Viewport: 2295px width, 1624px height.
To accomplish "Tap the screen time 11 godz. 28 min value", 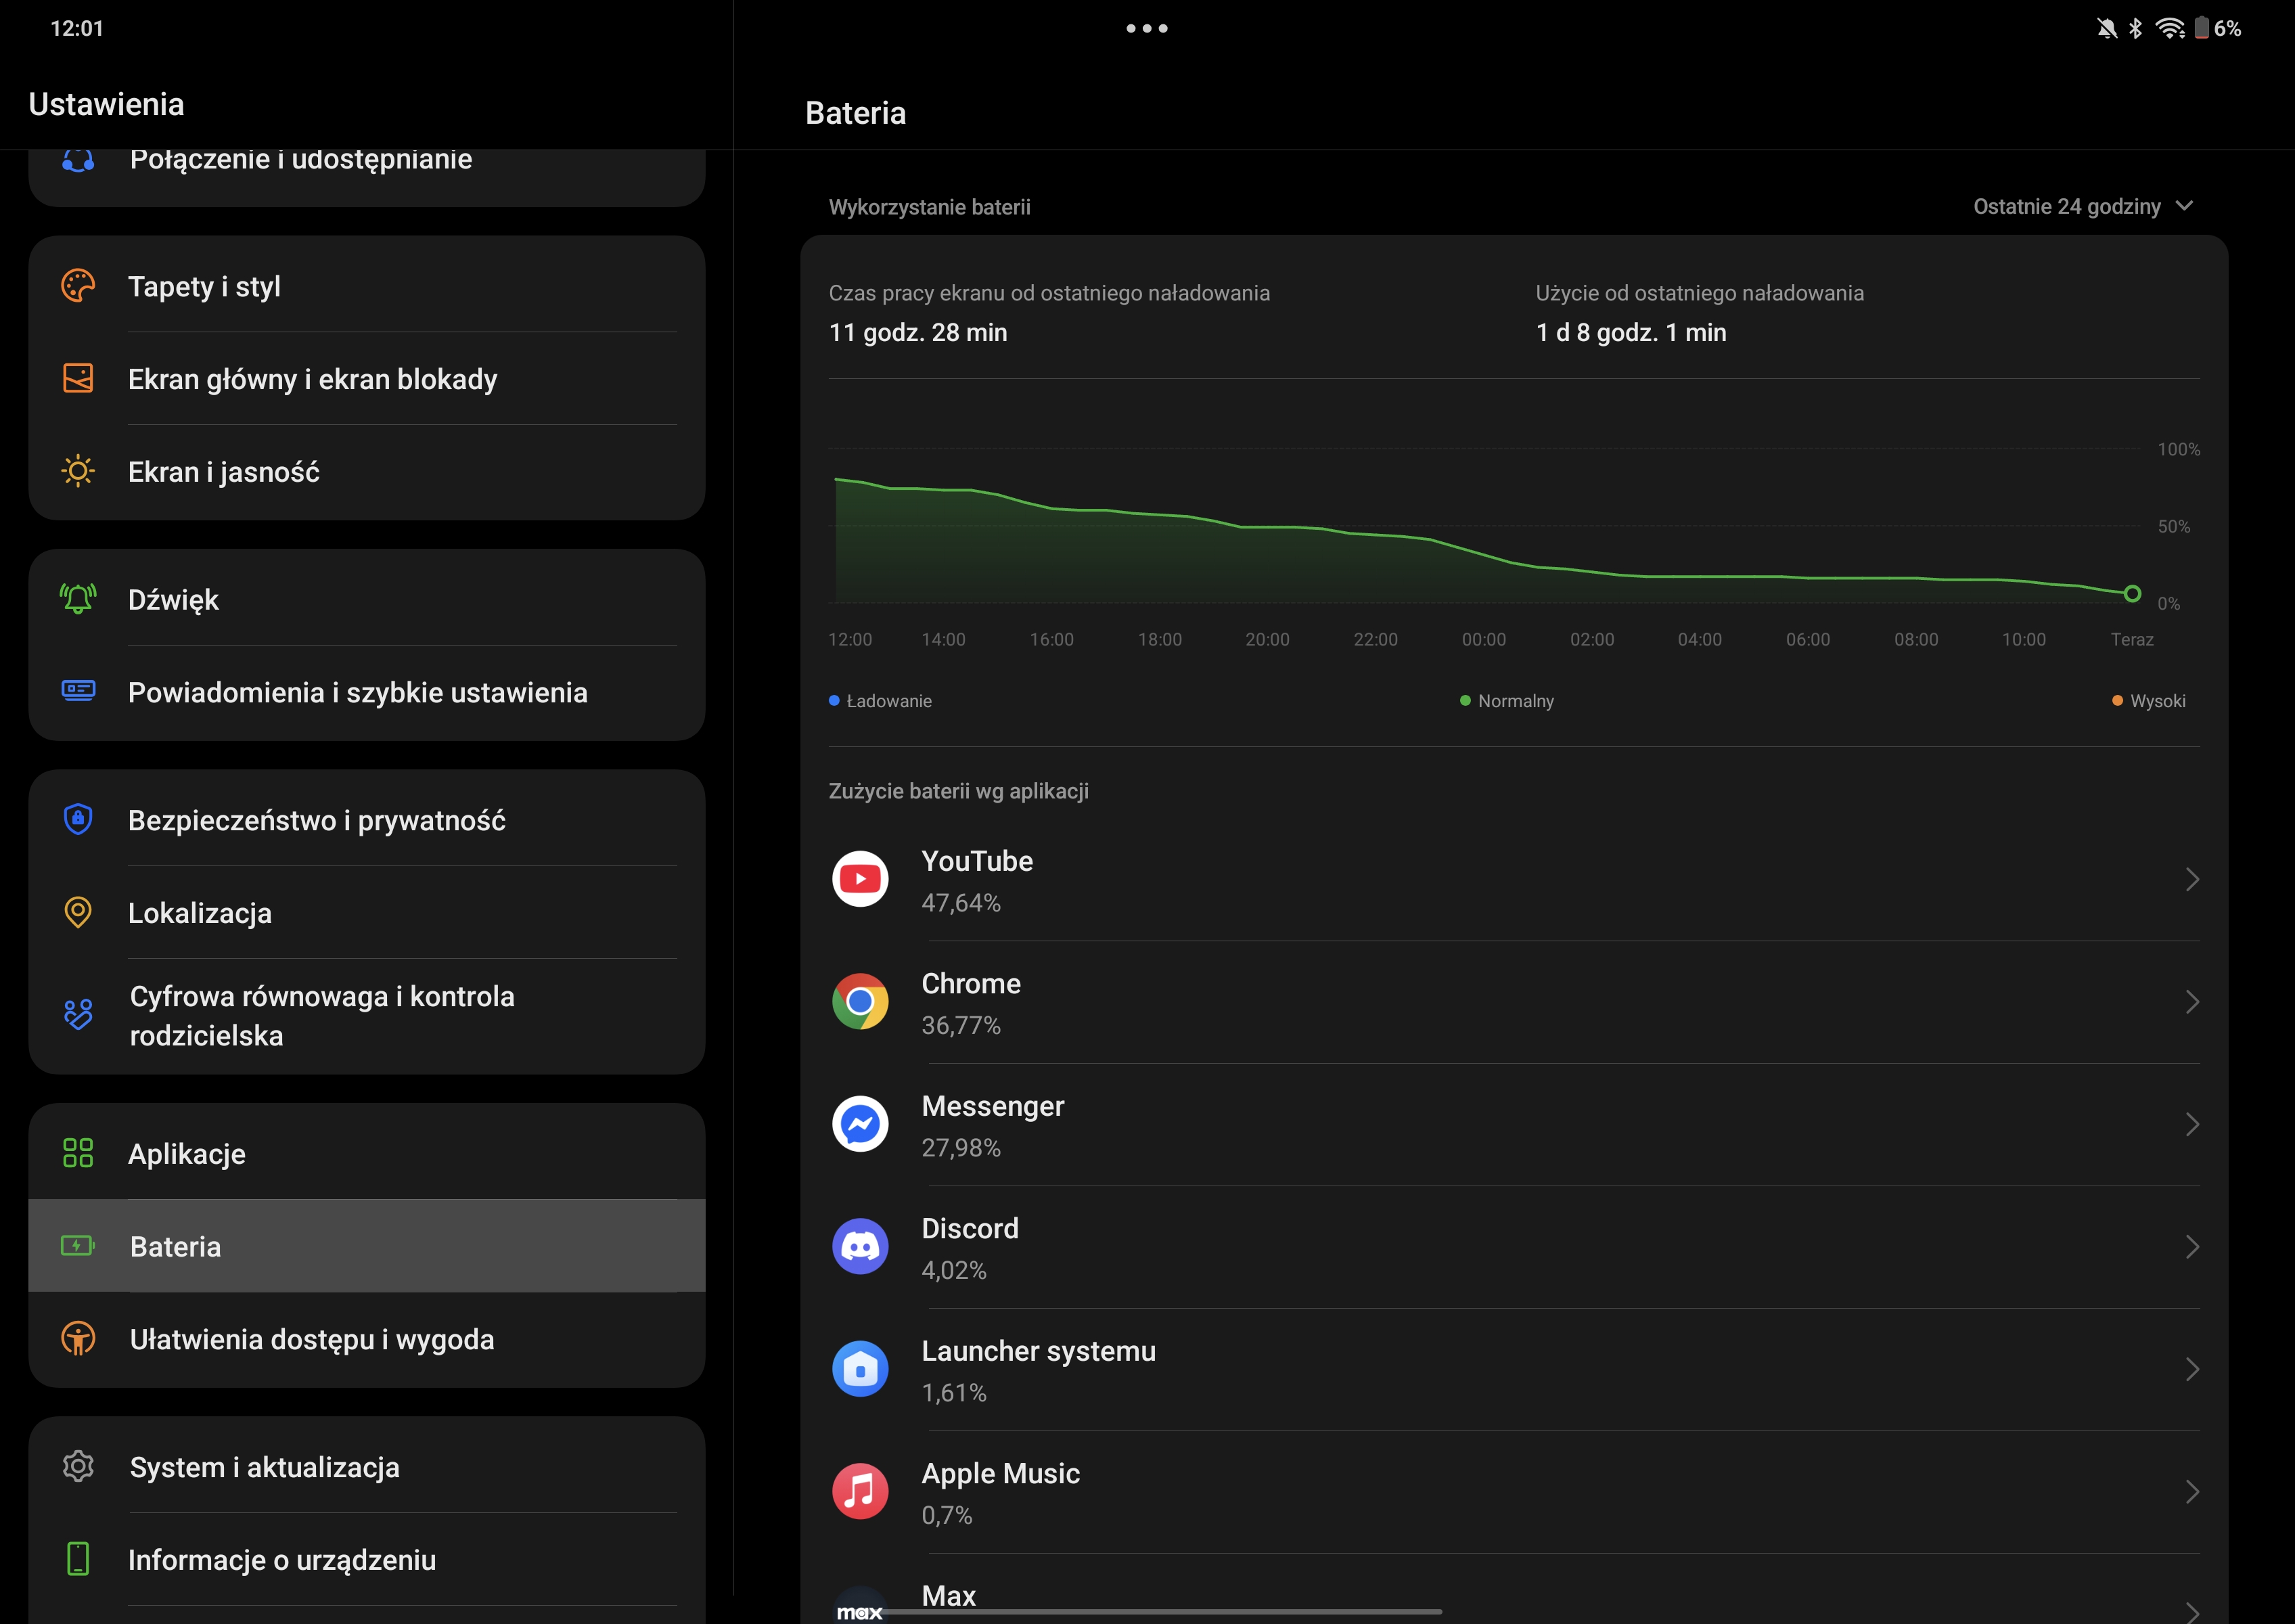I will click(918, 332).
